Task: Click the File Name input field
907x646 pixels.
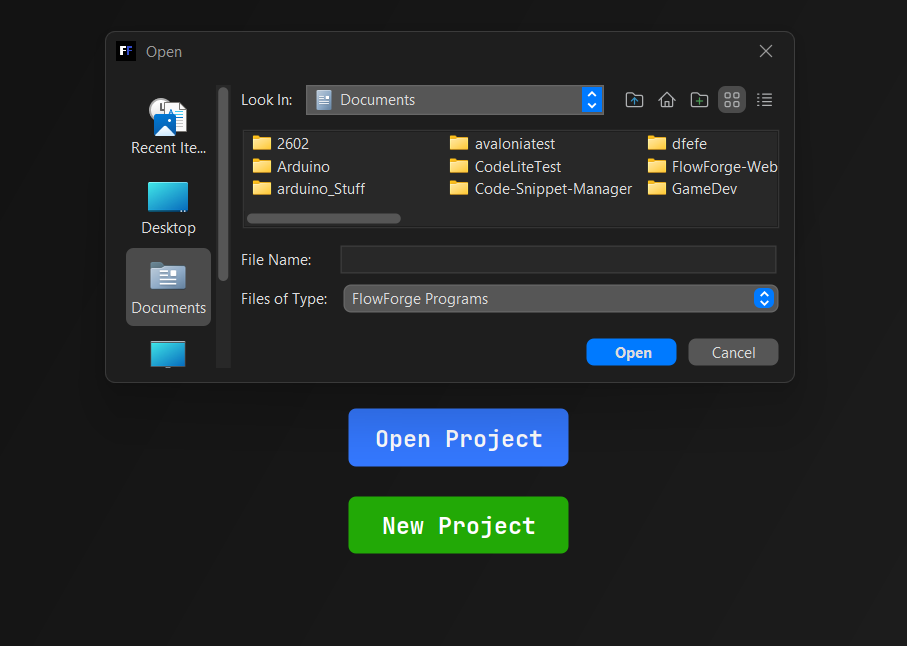Action: [x=558, y=260]
